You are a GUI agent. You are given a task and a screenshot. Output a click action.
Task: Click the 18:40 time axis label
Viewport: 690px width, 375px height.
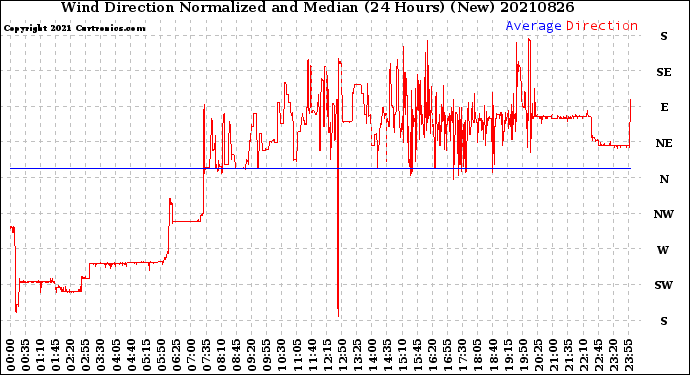click(492, 355)
